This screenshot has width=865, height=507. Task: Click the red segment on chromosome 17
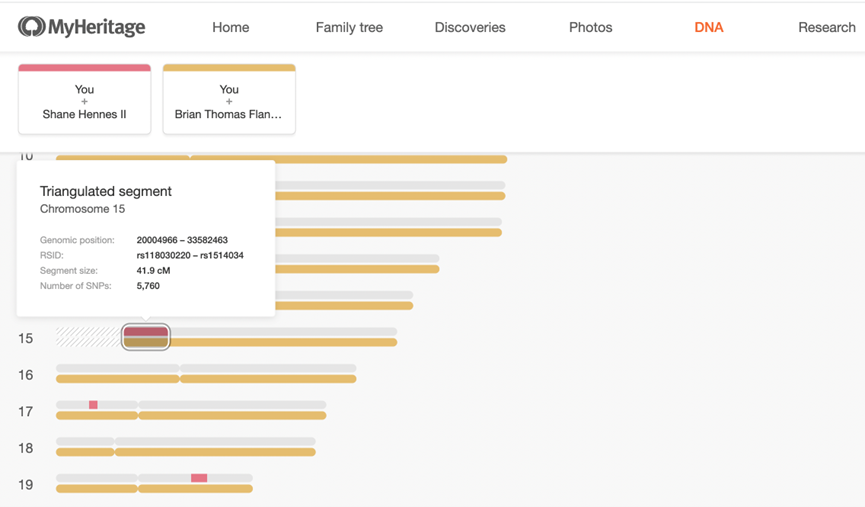93,405
